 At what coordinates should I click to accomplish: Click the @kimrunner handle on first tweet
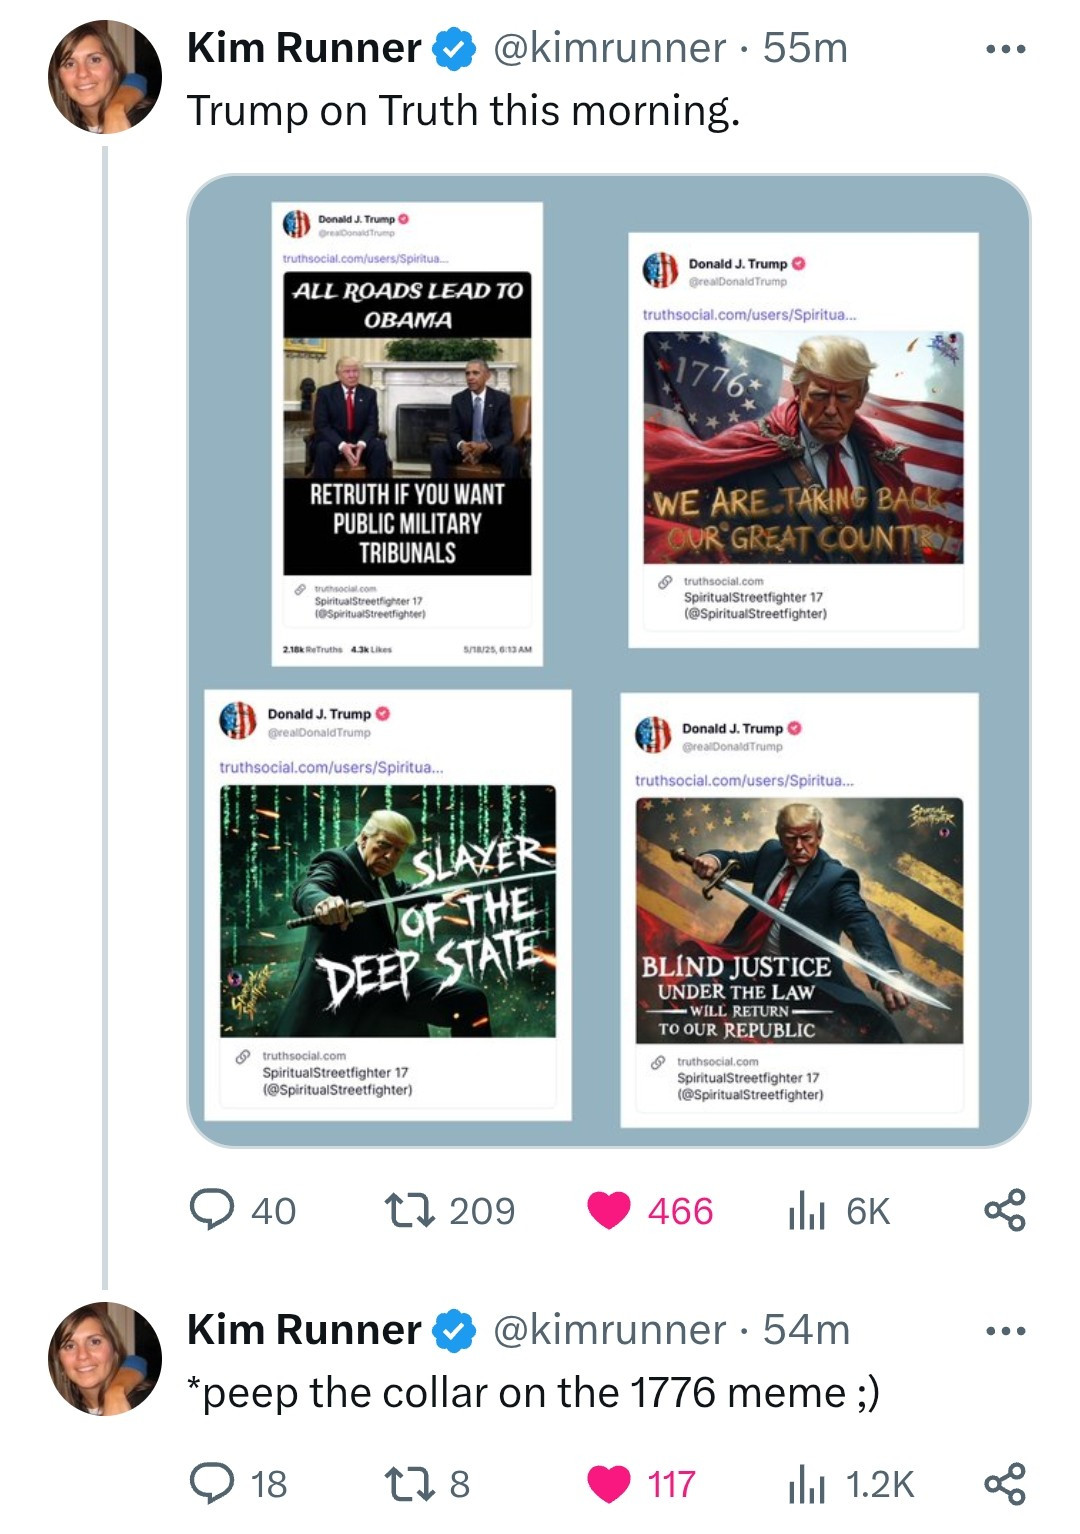pos(608,48)
